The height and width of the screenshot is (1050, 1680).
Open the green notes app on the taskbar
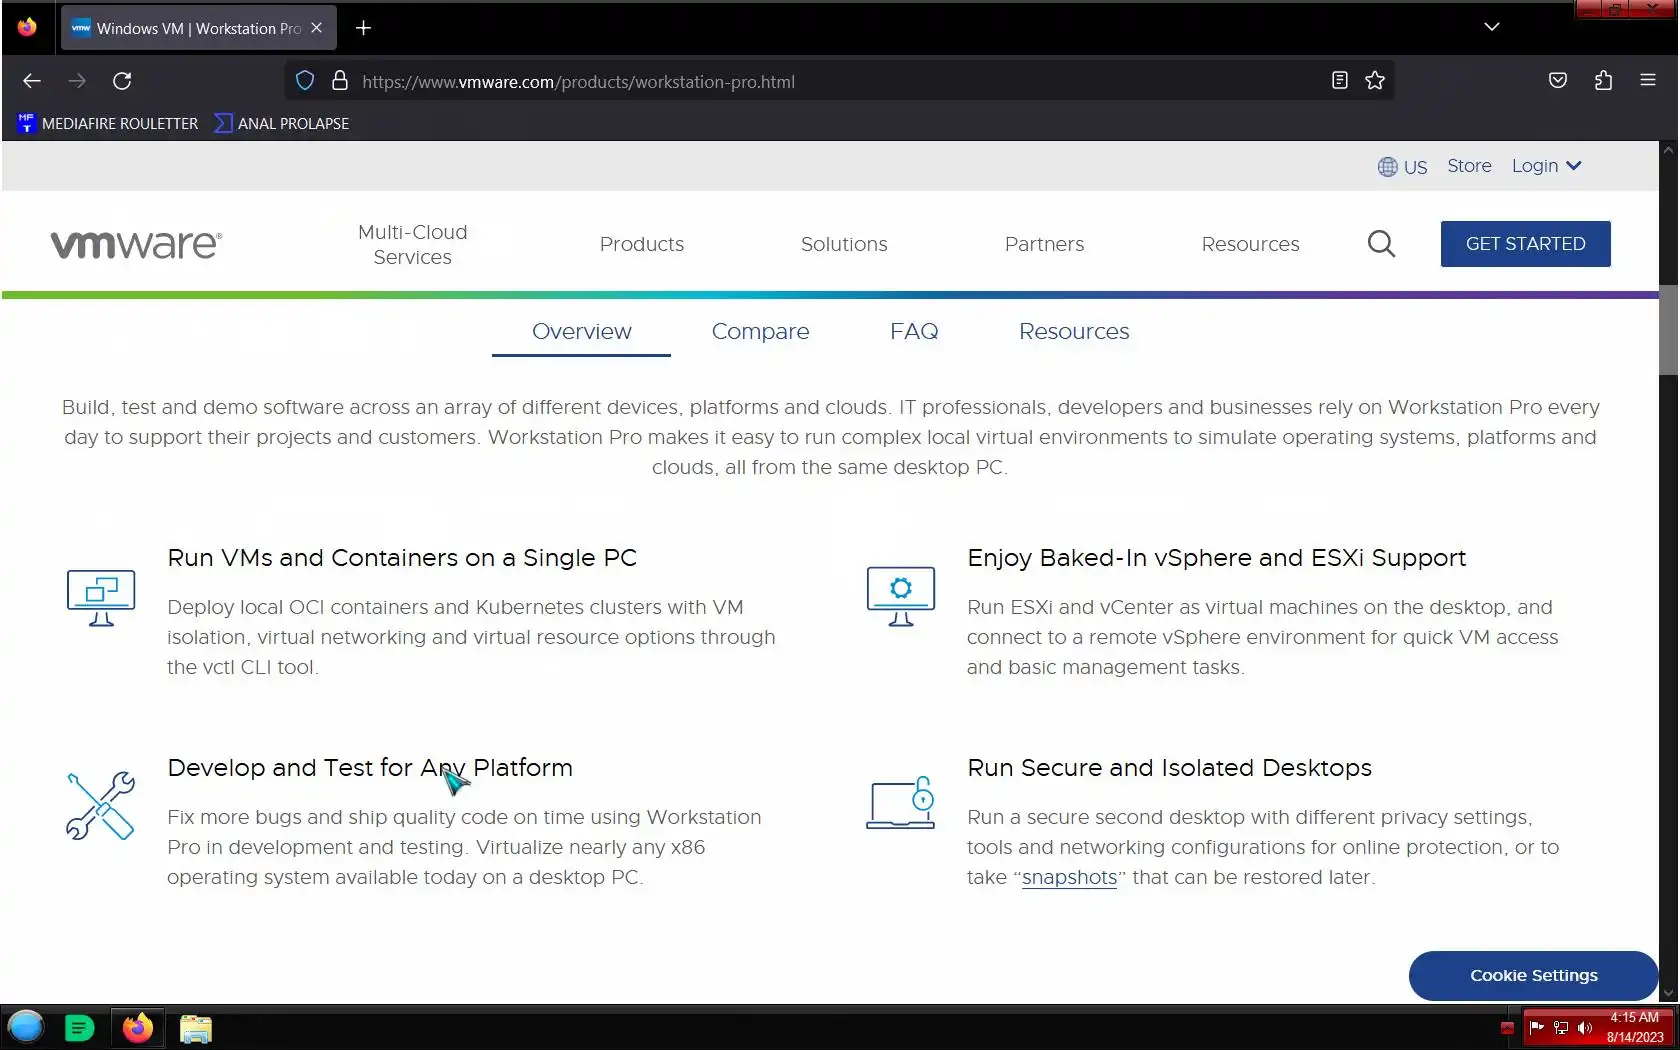point(79,1028)
